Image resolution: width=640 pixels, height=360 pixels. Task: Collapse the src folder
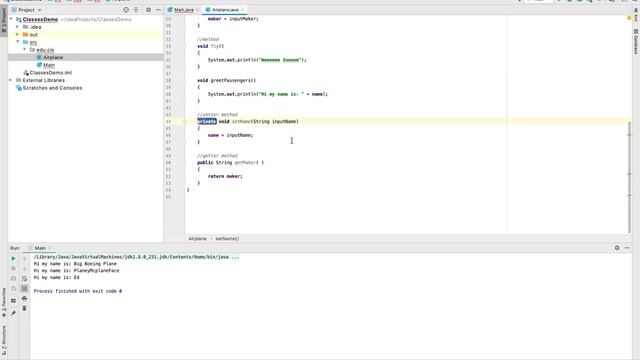point(18,42)
